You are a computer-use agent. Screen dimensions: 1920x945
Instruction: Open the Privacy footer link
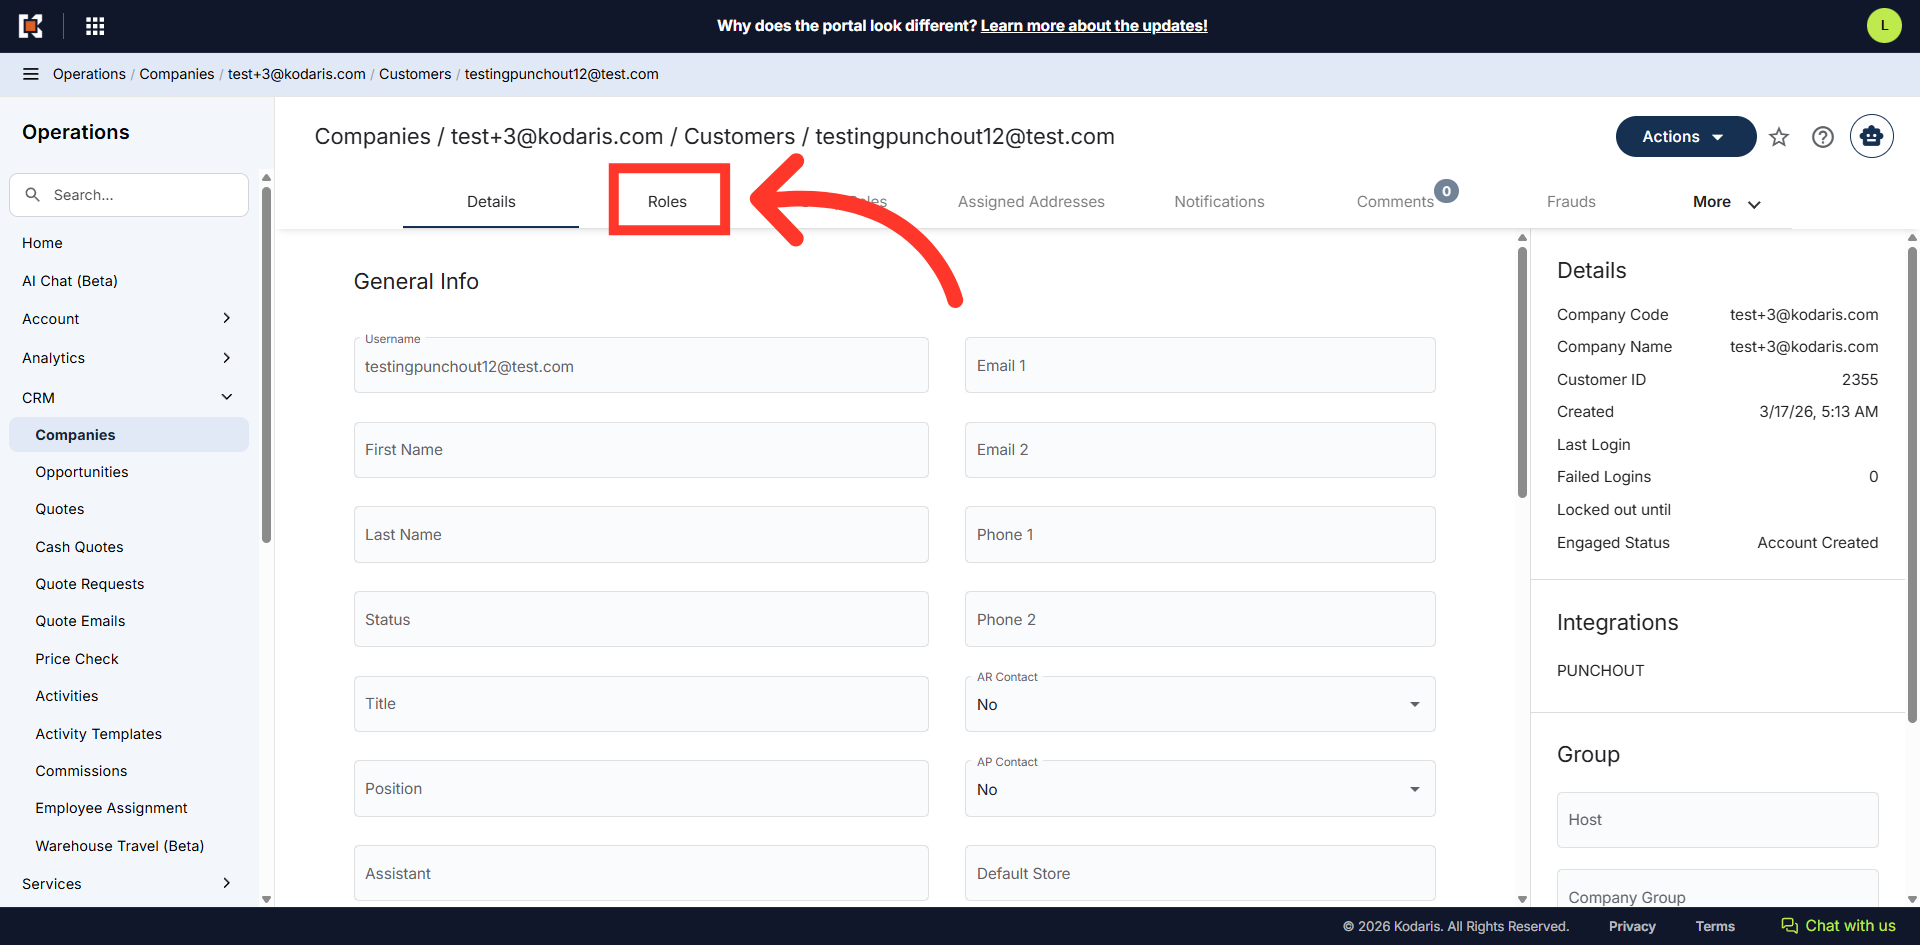(1632, 926)
